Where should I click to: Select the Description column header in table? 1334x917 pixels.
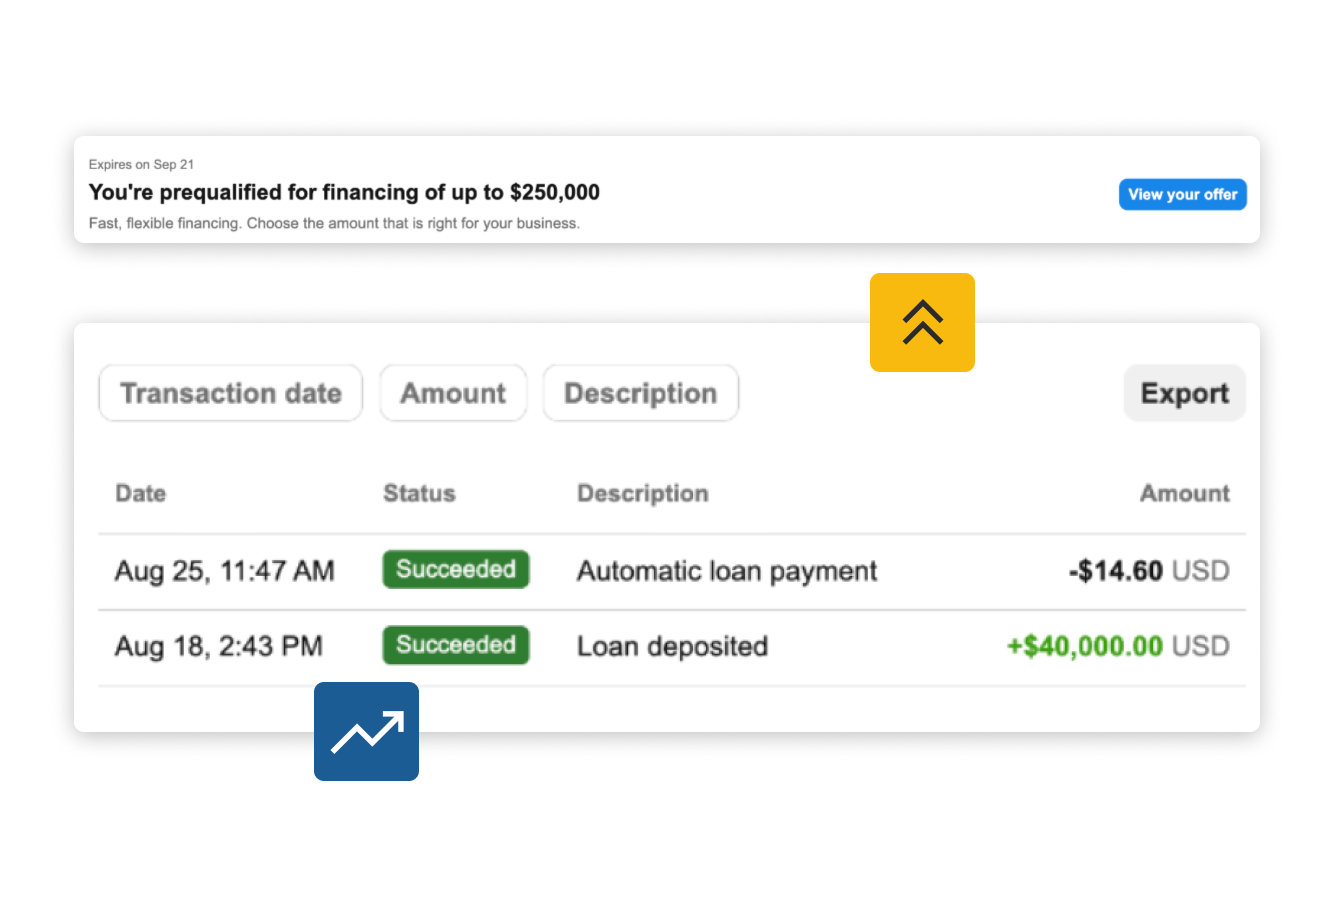click(x=643, y=493)
